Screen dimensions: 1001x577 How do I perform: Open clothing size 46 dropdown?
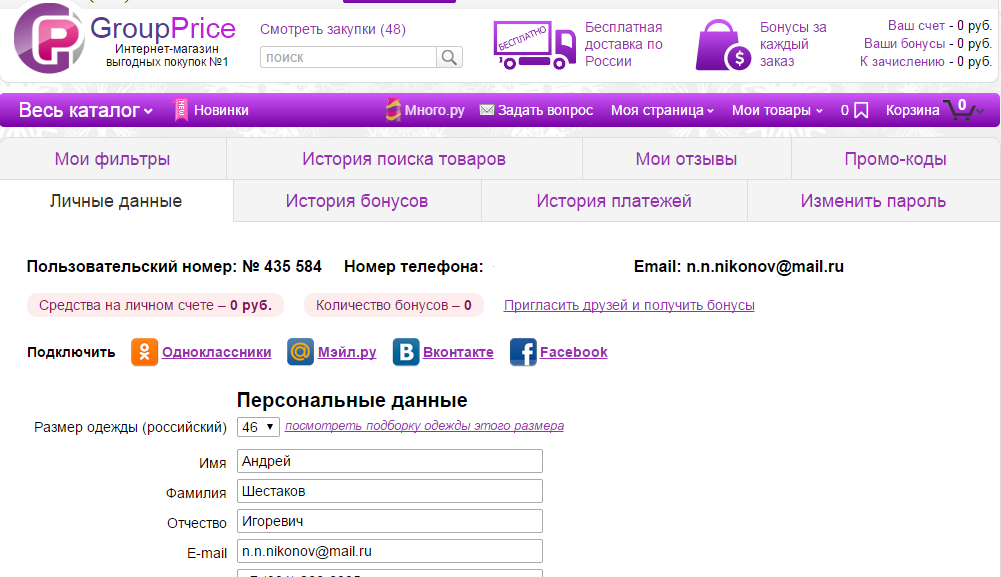[x=258, y=427]
